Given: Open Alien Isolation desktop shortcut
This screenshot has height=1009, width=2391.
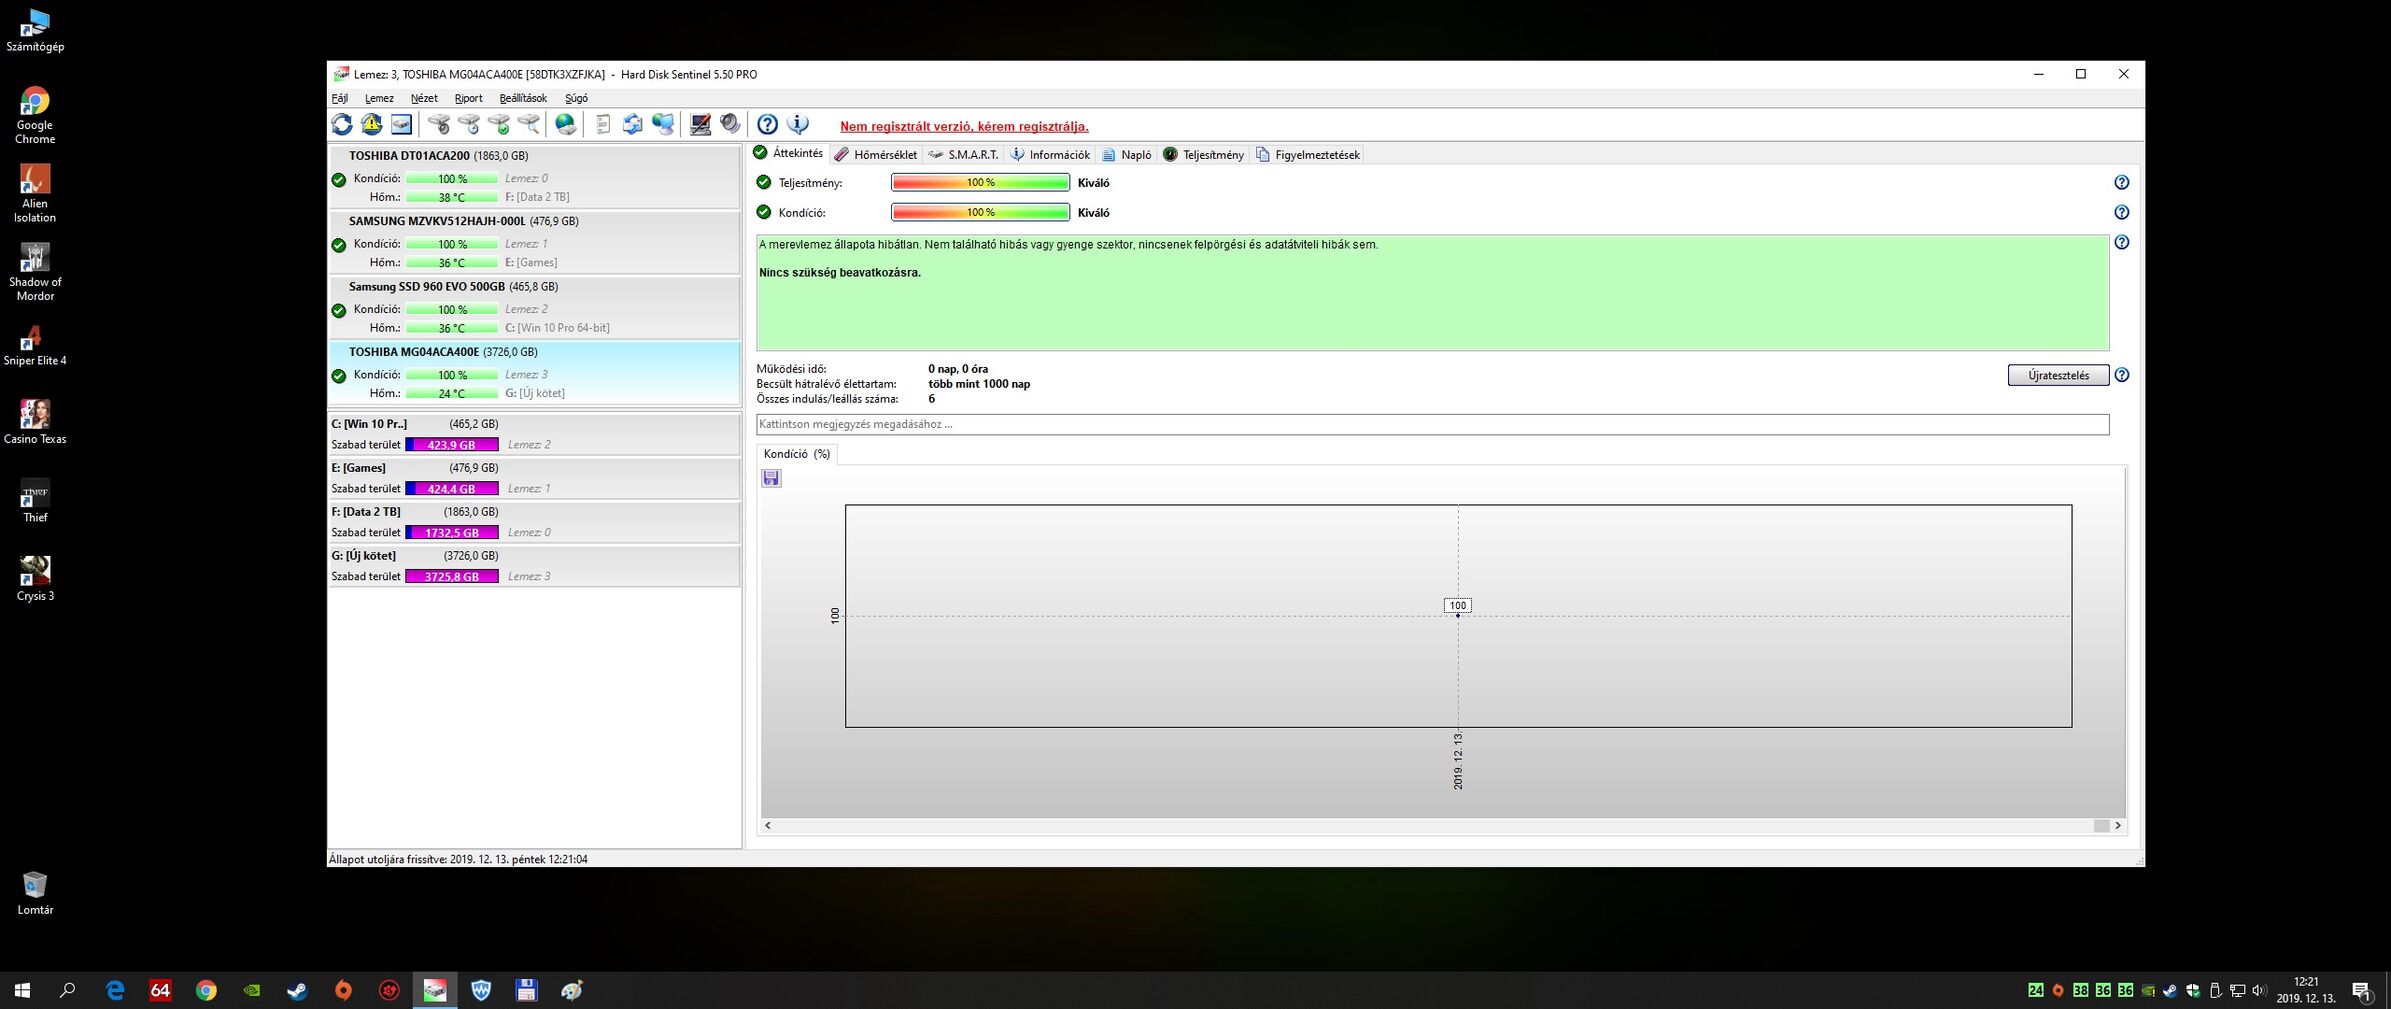Looking at the screenshot, I should (35, 193).
